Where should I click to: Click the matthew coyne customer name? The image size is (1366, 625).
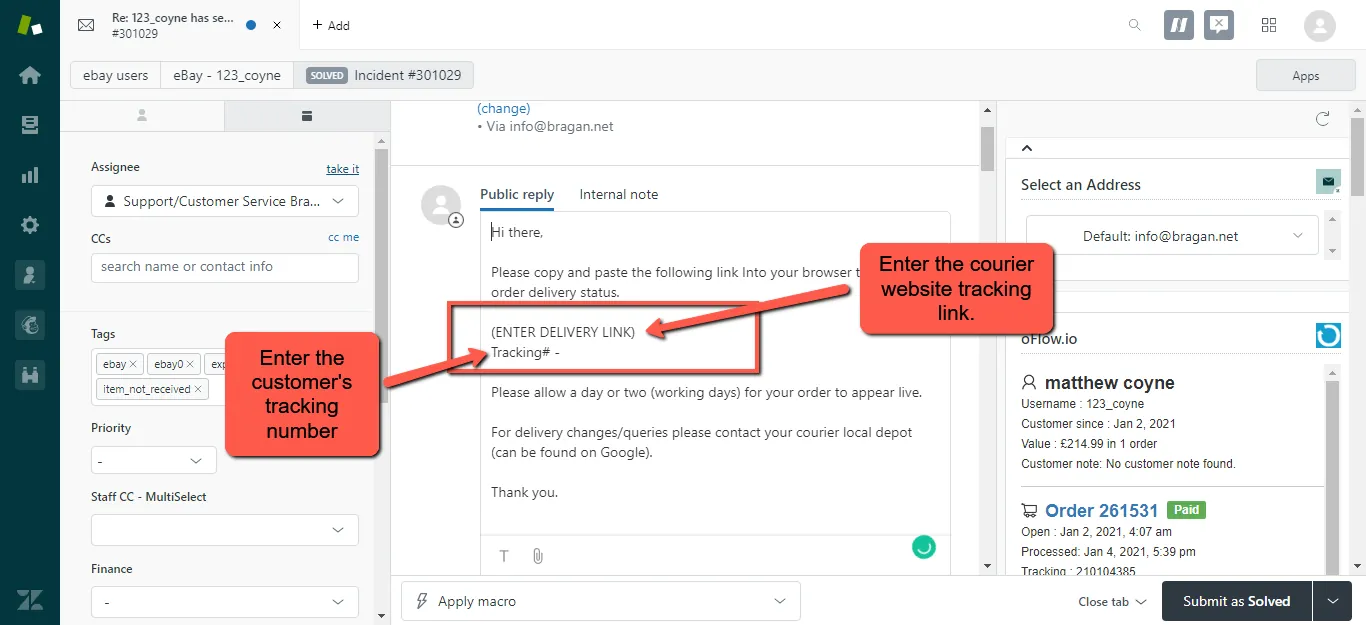pyautogui.click(x=1109, y=383)
